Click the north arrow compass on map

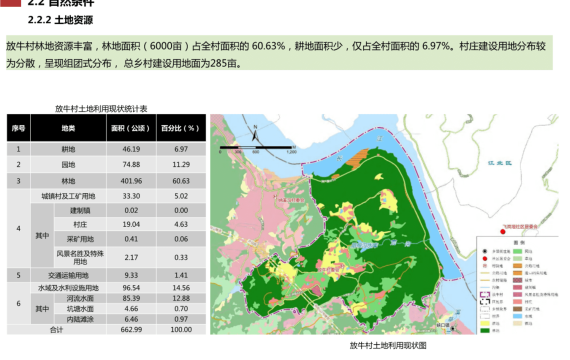[255, 134]
